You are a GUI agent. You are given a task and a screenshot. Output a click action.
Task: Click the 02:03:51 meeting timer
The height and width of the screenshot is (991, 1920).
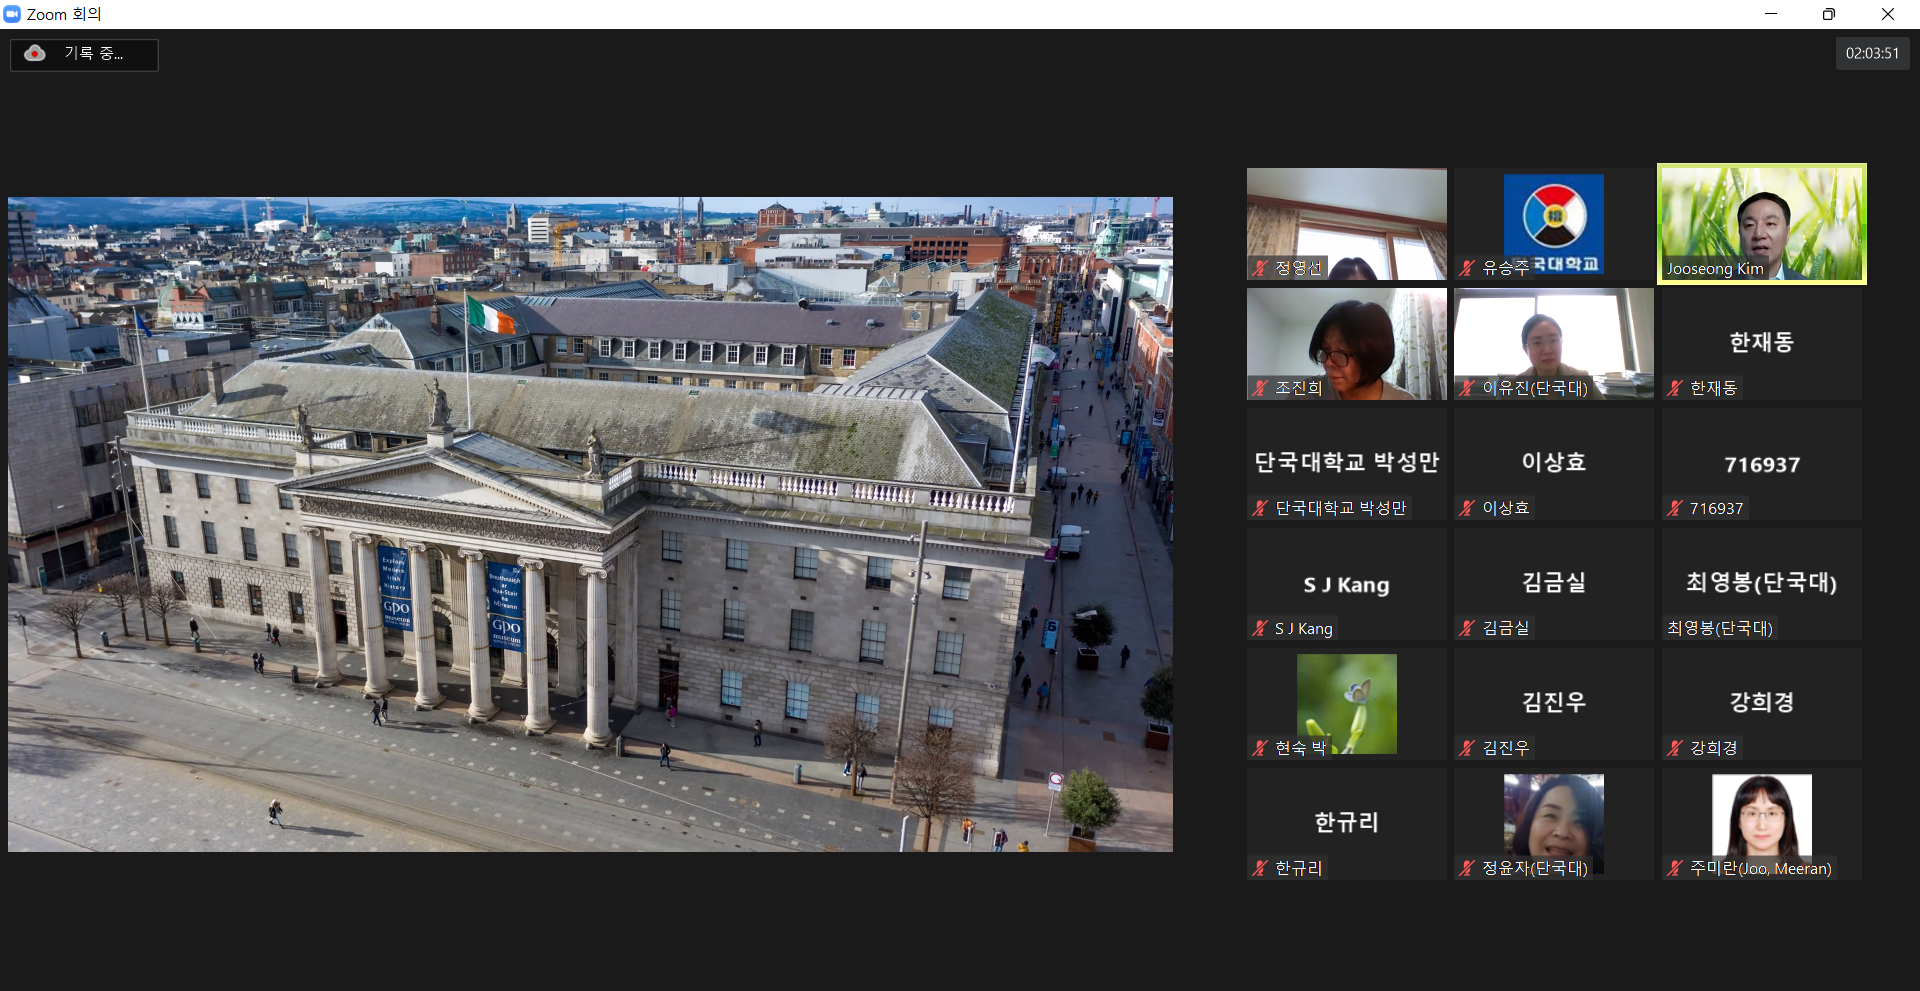[x=1871, y=54]
